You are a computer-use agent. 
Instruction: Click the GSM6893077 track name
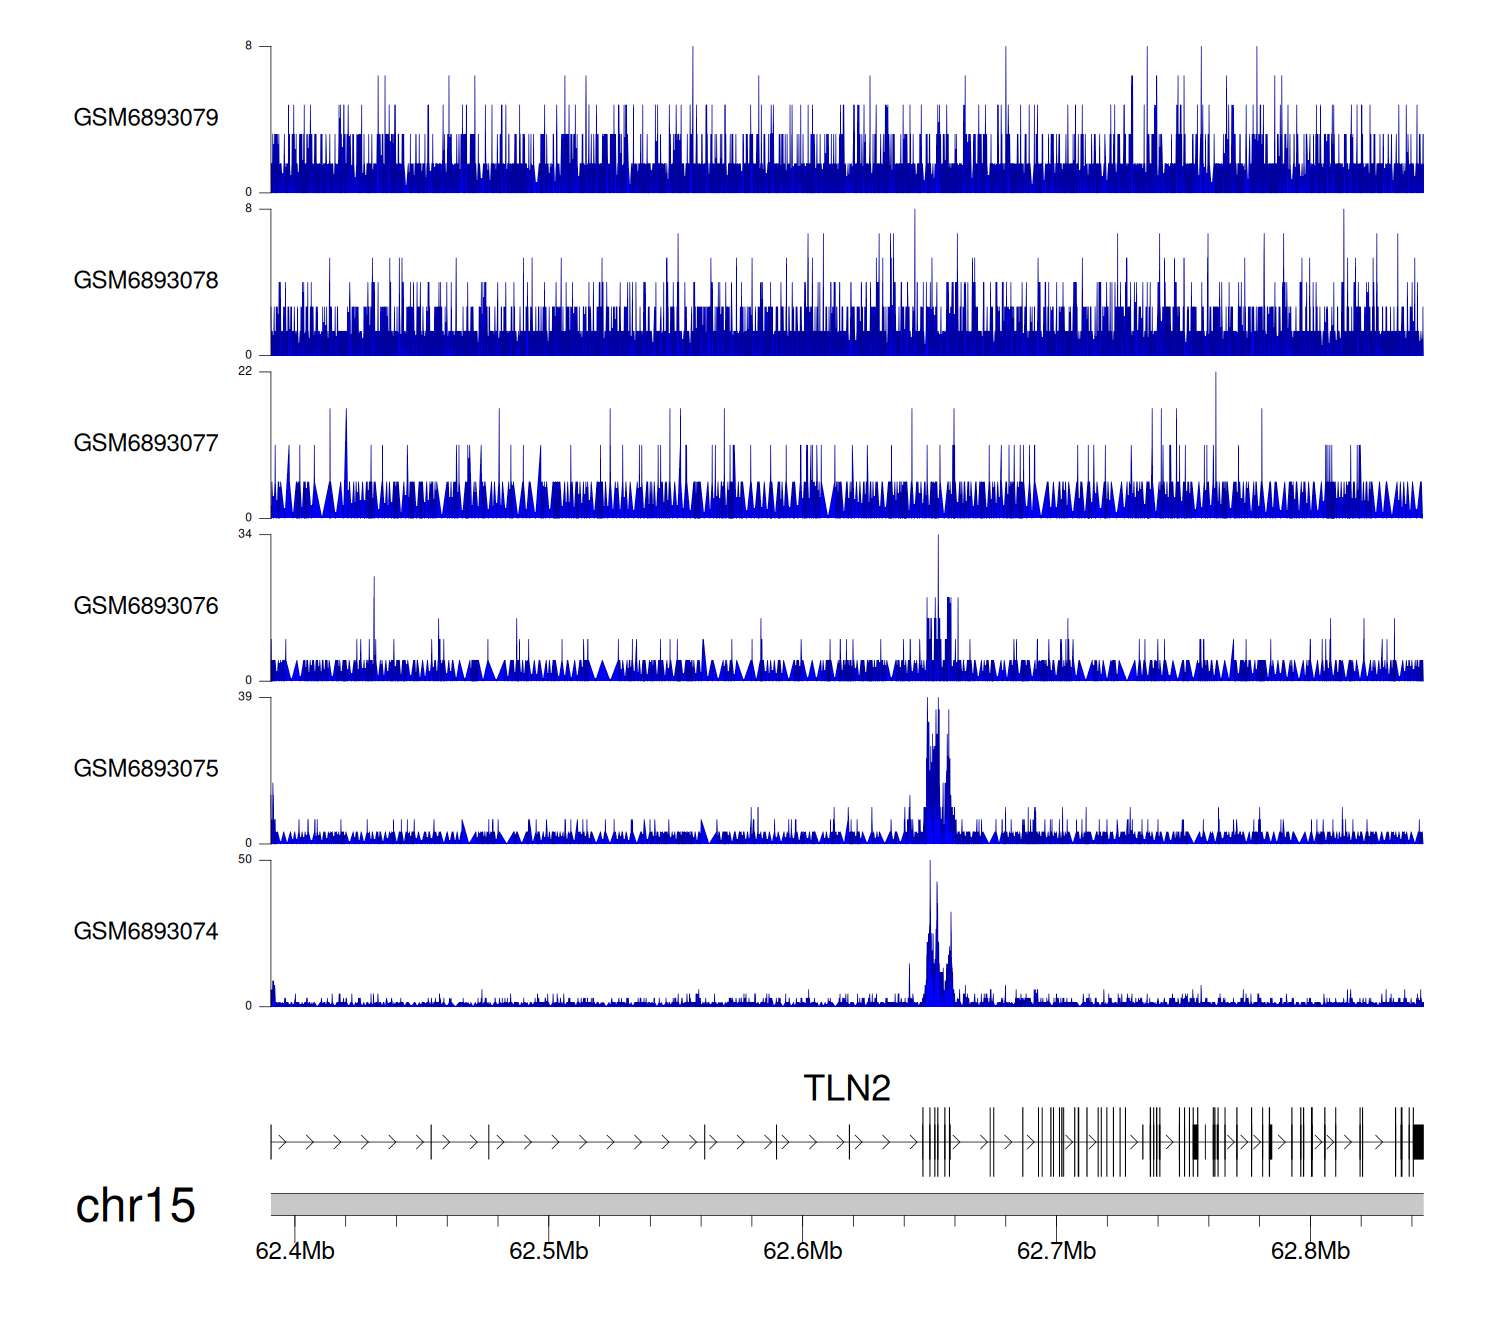tap(146, 444)
